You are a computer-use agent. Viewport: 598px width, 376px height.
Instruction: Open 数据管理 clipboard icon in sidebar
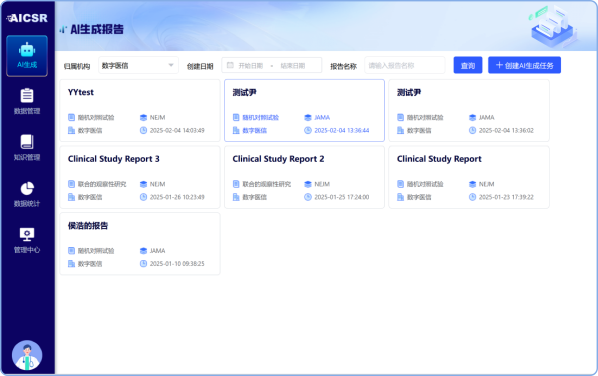[x=27, y=95]
